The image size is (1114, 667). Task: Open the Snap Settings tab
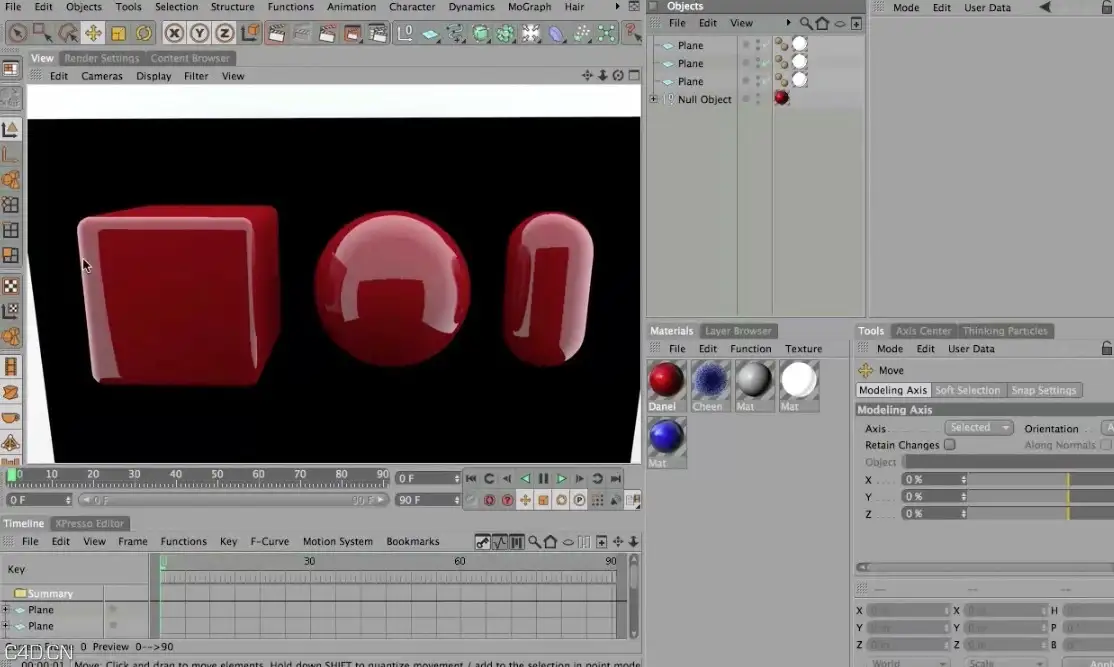tap(1044, 390)
